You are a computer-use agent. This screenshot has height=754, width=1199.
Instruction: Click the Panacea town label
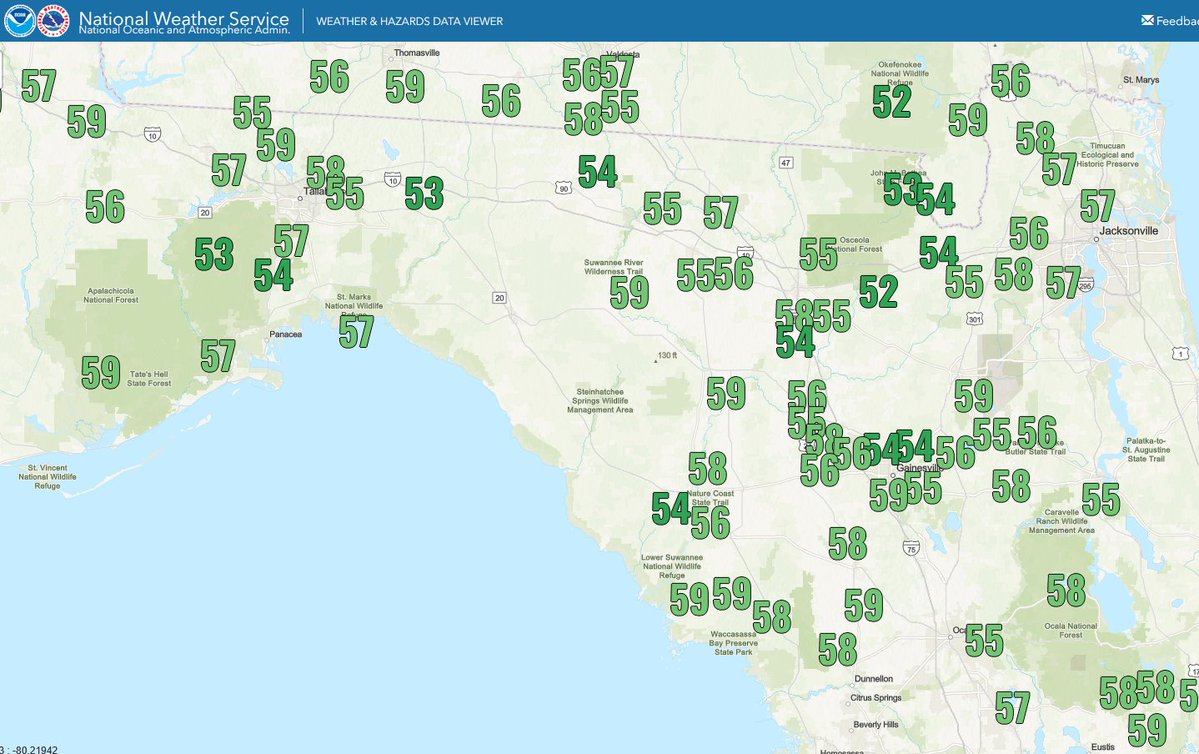click(x=285, y=334)
